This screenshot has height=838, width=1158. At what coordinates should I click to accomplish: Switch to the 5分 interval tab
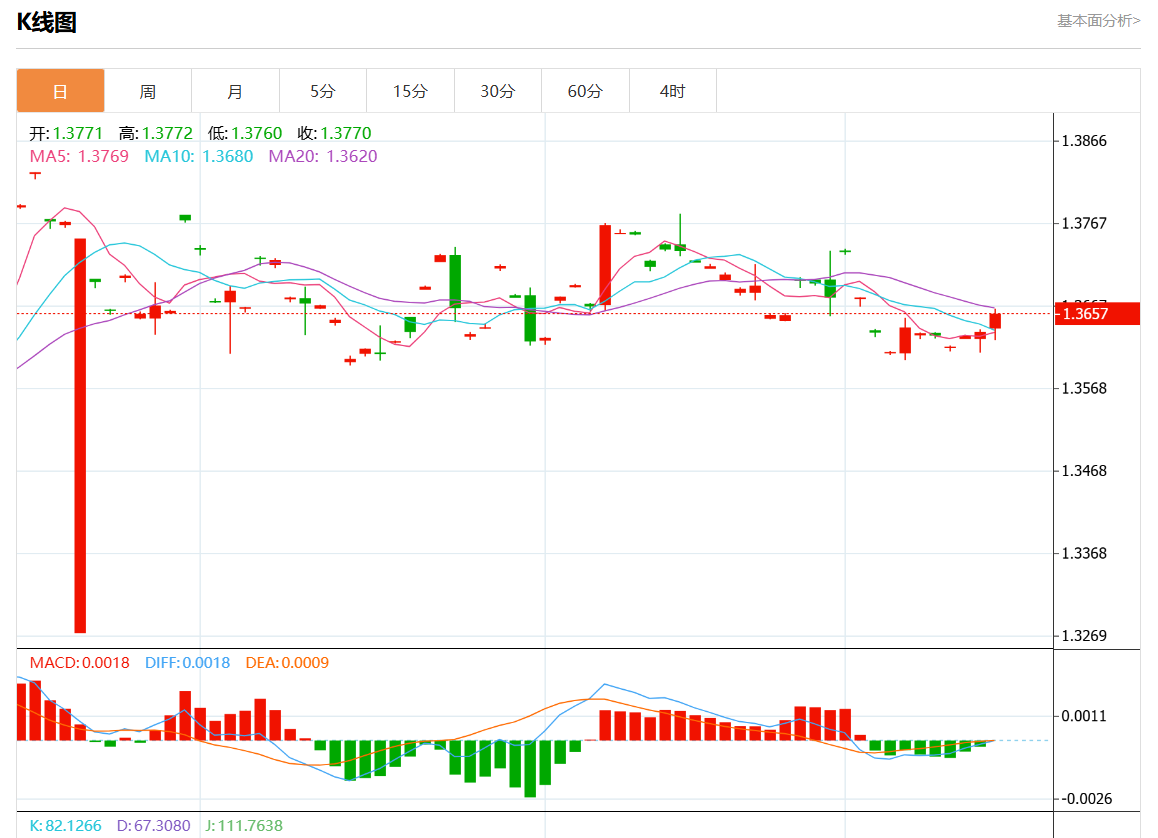point(323,91)
